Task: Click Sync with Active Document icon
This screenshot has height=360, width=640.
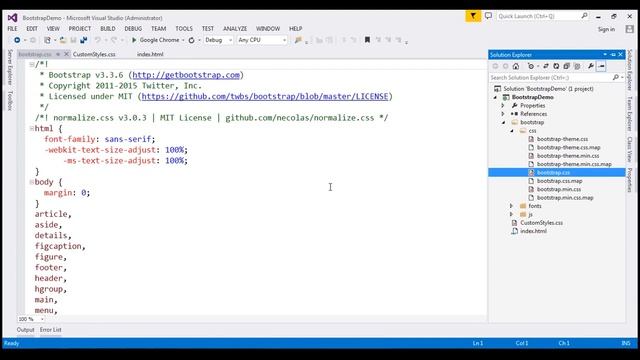Action: click(x=546, y=66)
